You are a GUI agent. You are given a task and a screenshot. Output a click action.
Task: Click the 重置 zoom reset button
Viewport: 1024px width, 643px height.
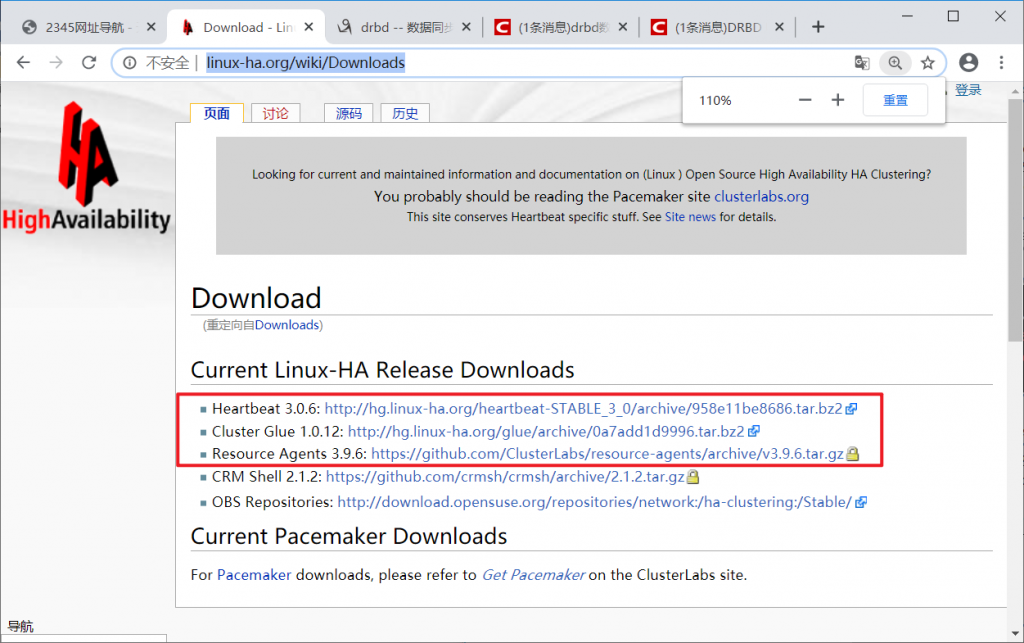895,101
